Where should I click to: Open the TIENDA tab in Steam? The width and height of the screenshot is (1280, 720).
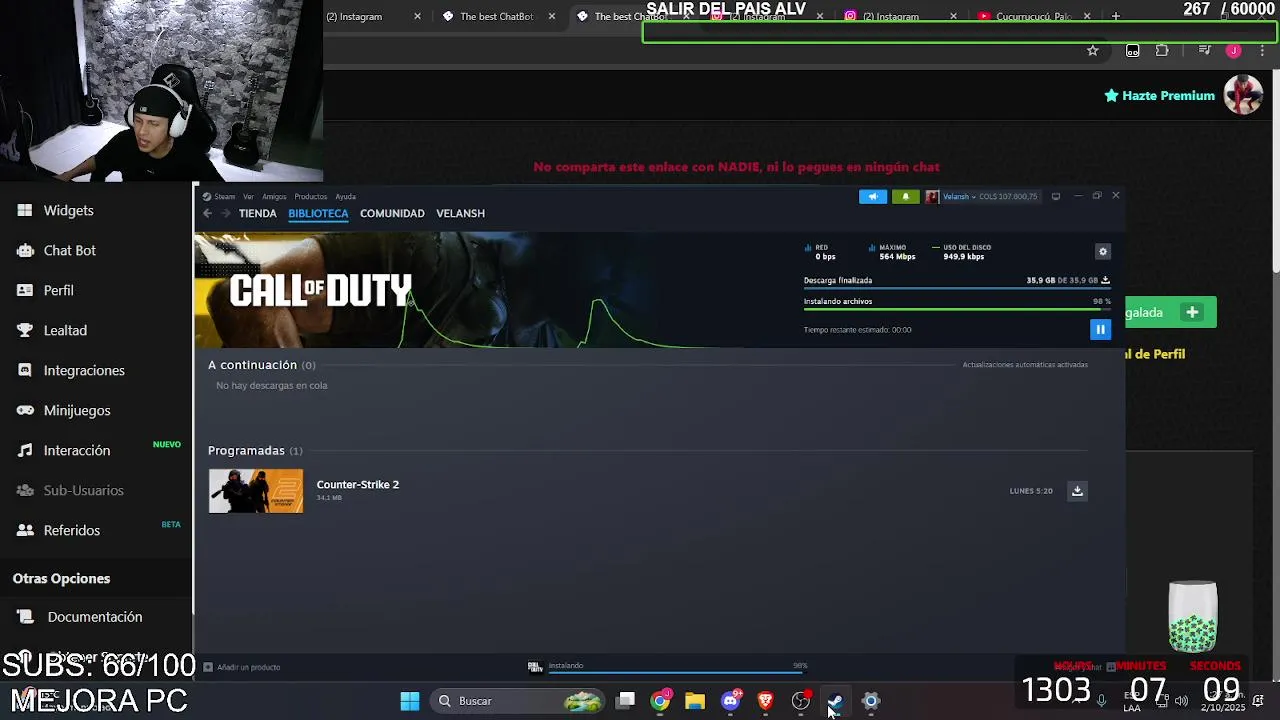(x=257, y=213)
